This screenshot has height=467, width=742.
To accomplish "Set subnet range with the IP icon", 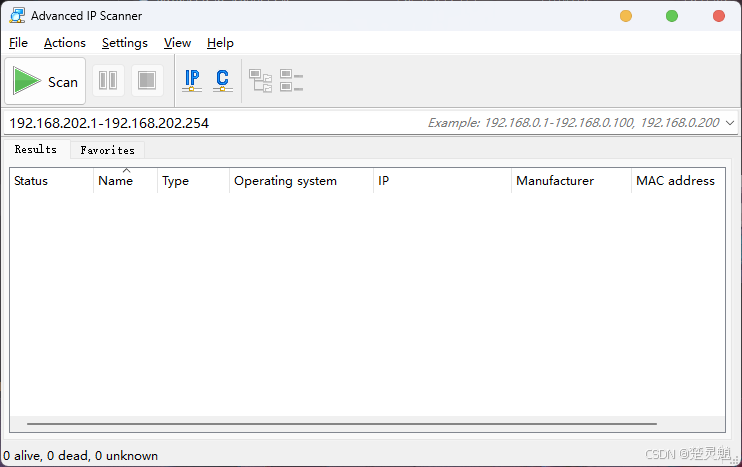I will [192, 80].
